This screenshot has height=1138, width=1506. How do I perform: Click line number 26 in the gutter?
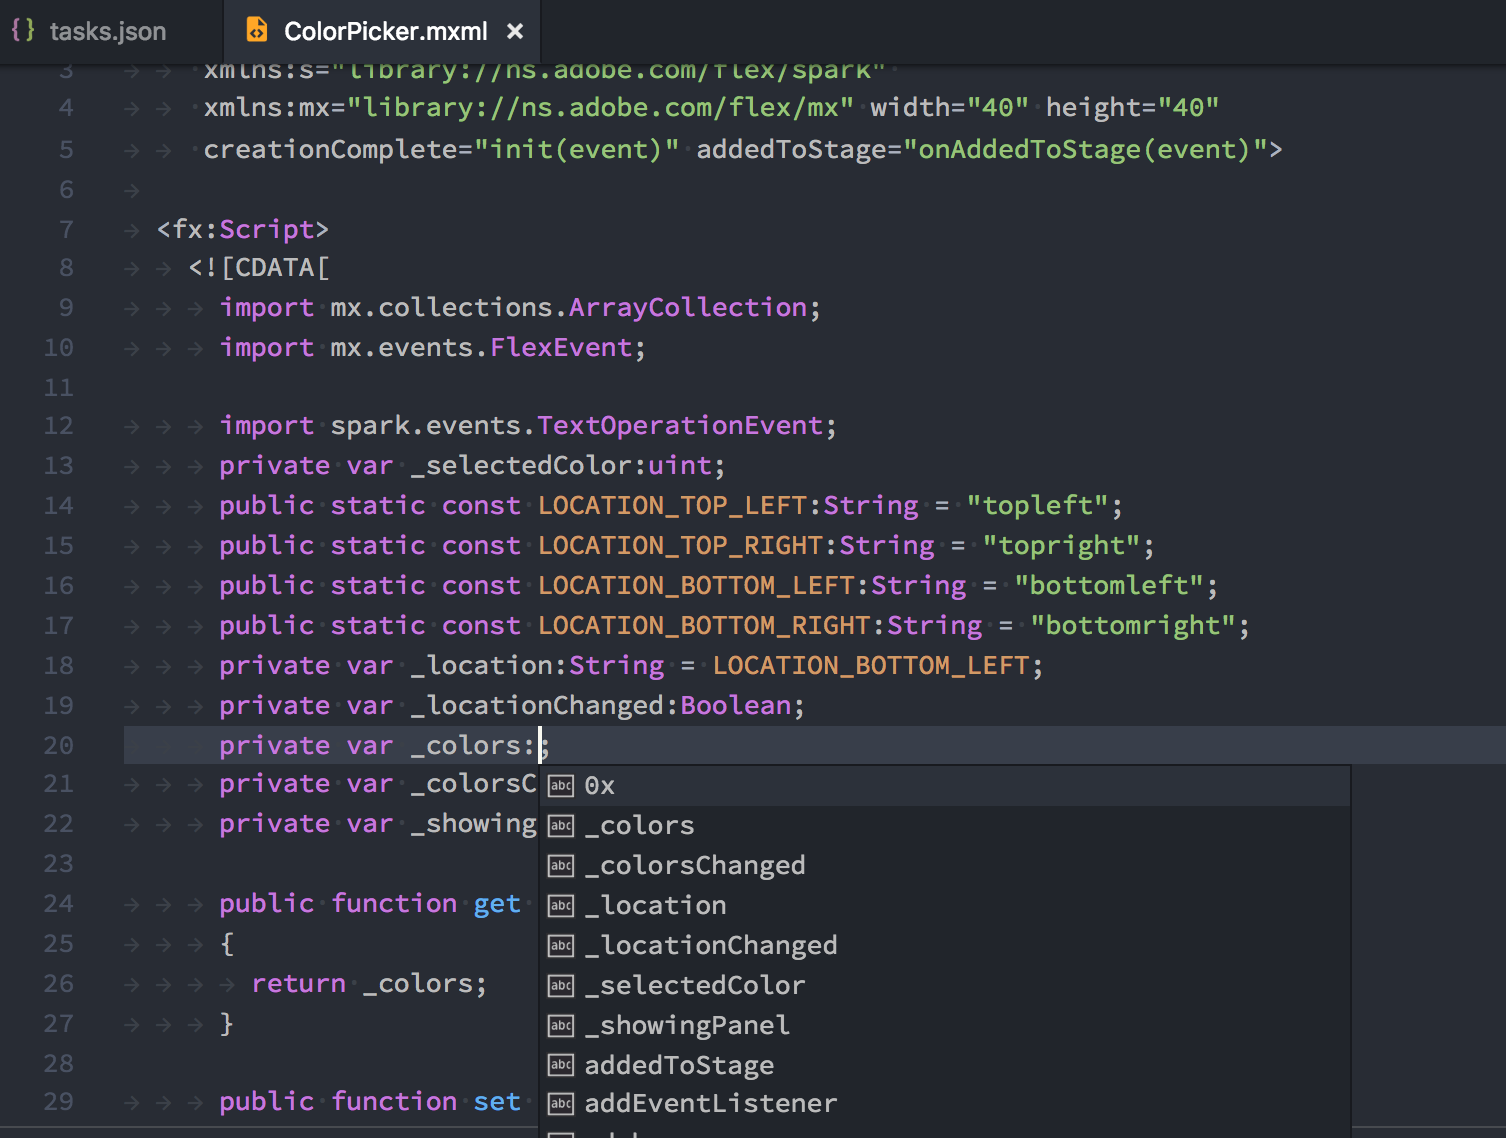pyautogui.click(x=58, y=984)
